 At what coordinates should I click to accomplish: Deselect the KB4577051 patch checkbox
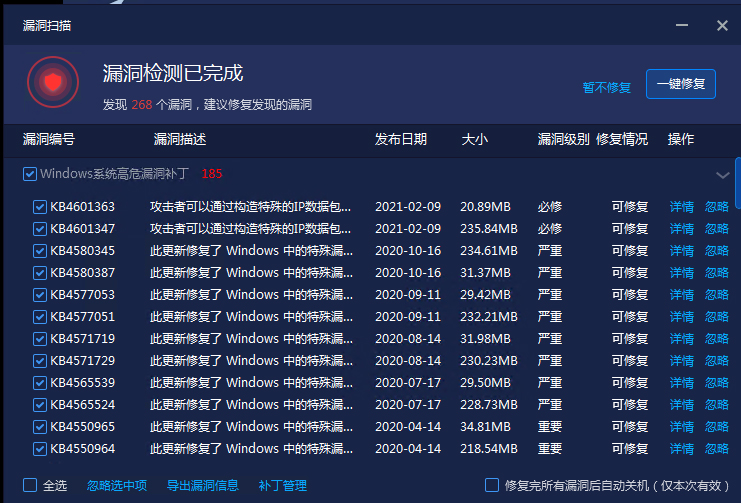[x=40, y=317]
